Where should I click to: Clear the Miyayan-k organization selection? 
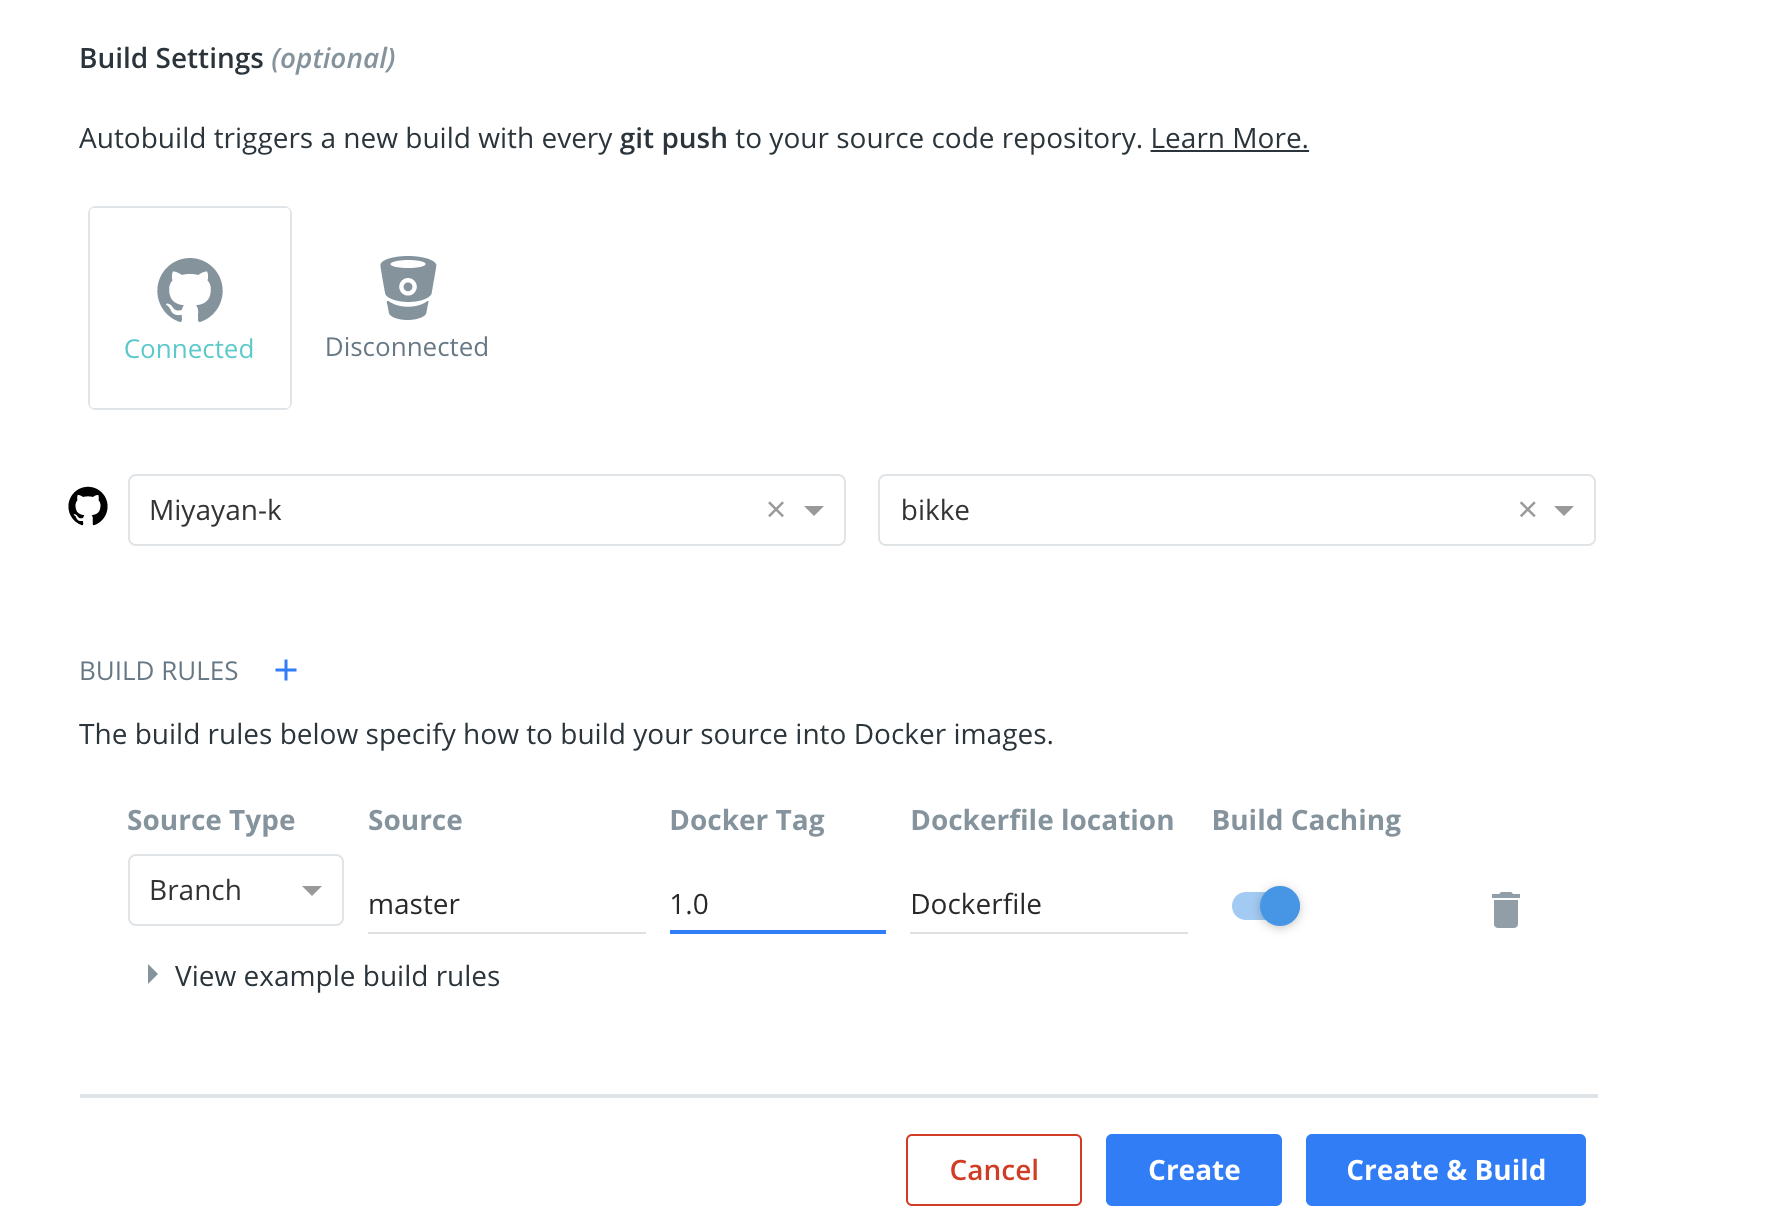point(776,510)
